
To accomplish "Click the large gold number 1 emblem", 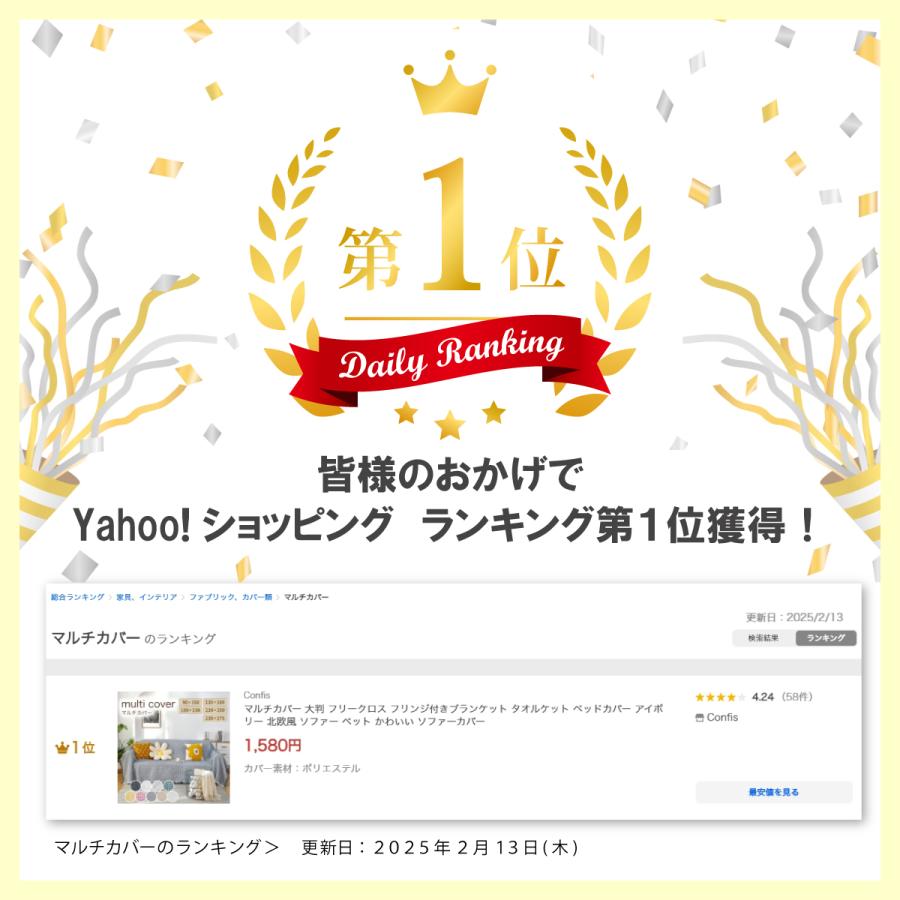I will pos(451,224).
